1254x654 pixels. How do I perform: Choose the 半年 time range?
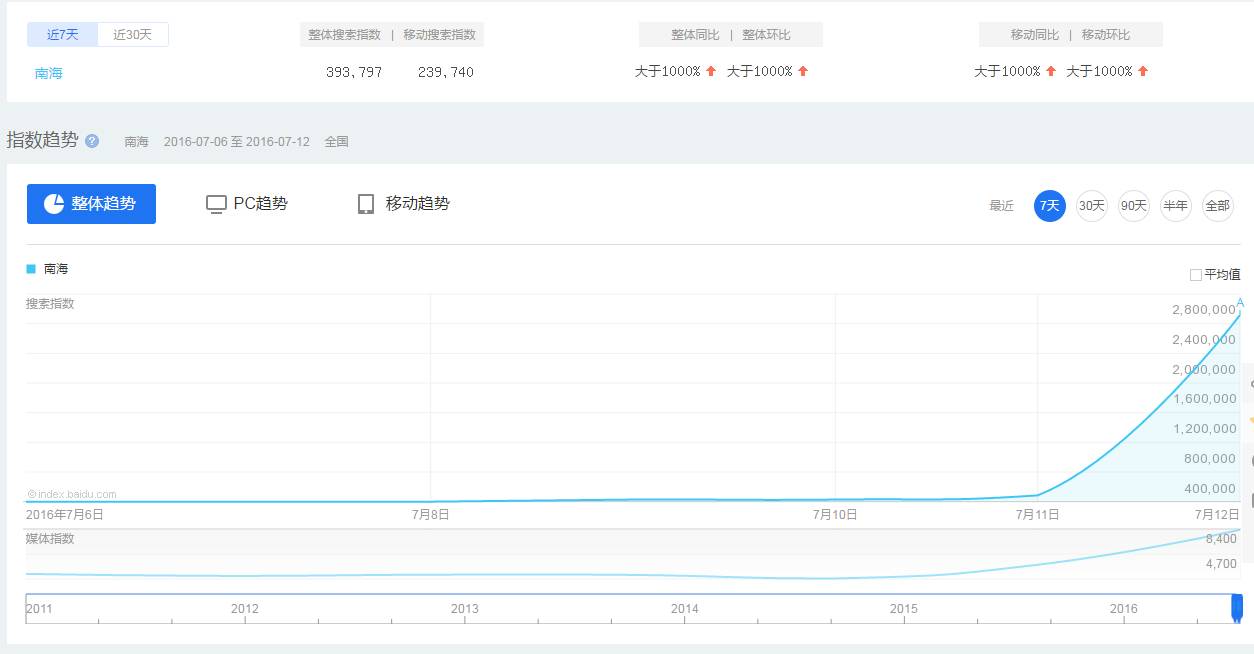point(1176,206)
